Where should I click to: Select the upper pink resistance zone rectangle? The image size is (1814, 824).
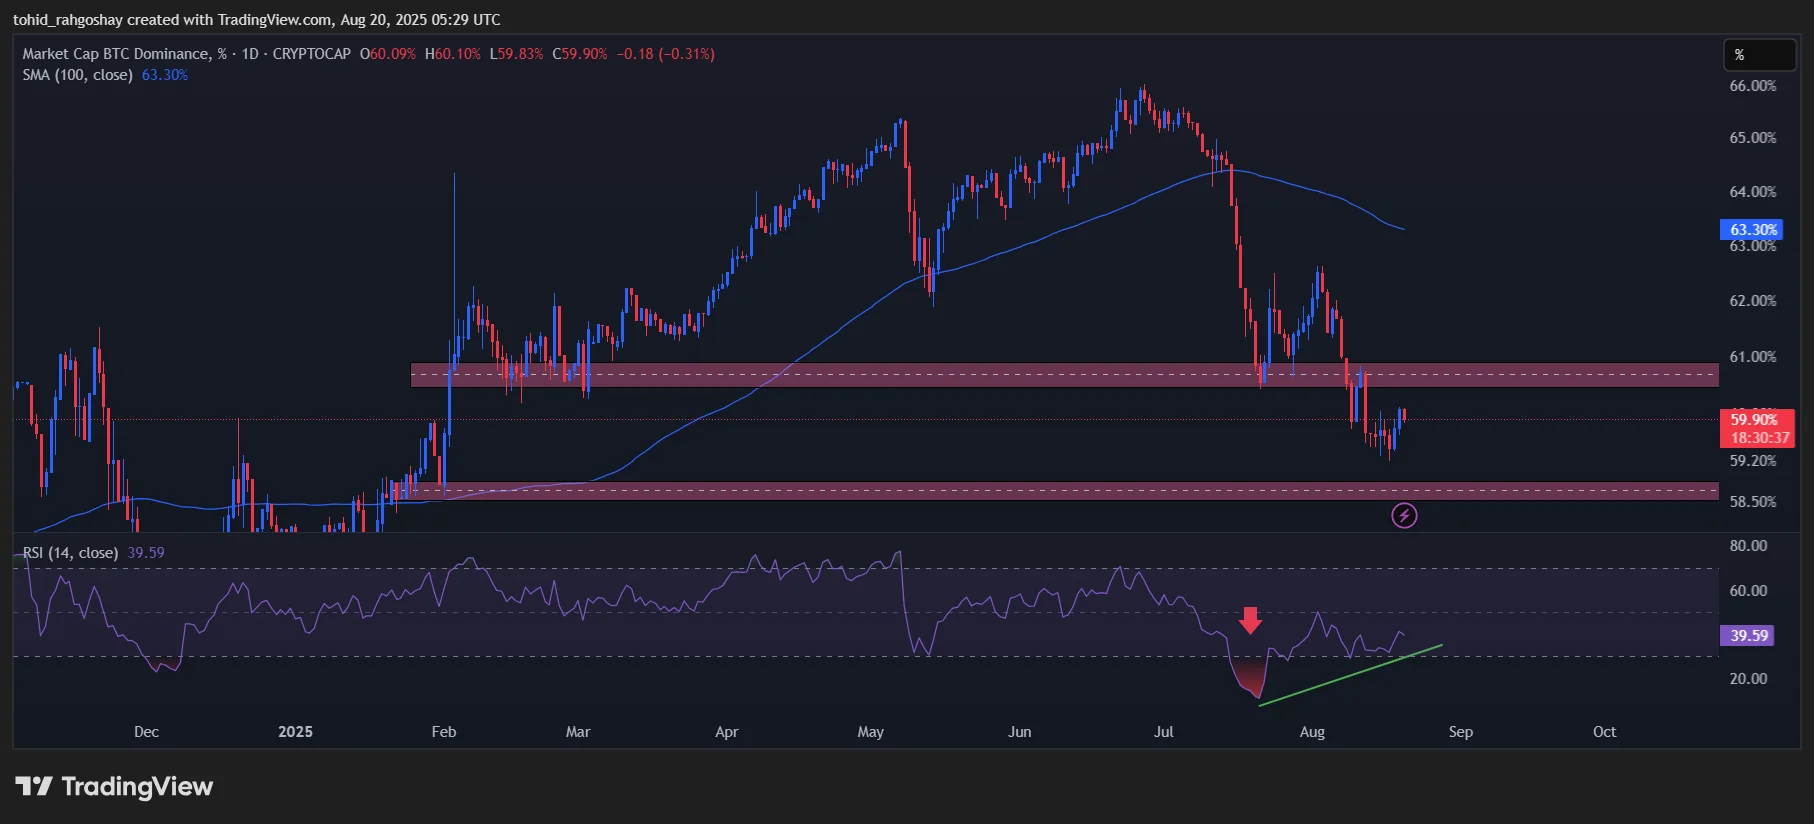pos(1064,375)
